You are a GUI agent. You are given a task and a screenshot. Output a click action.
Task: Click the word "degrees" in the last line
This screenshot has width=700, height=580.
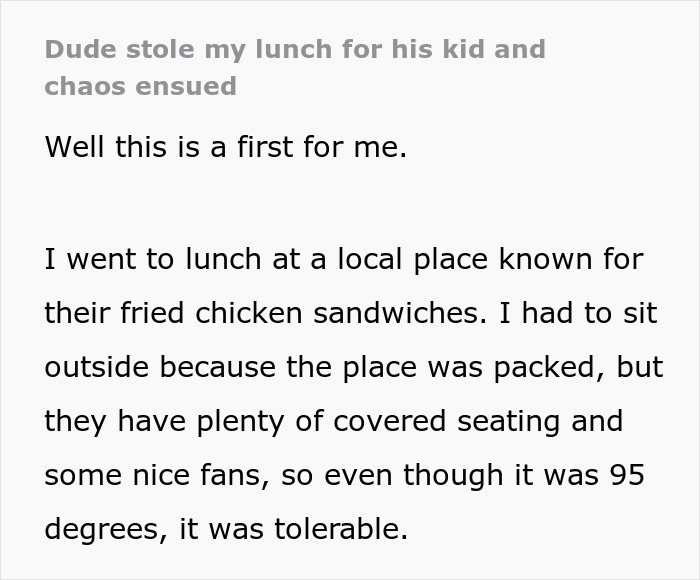[104, 530]
